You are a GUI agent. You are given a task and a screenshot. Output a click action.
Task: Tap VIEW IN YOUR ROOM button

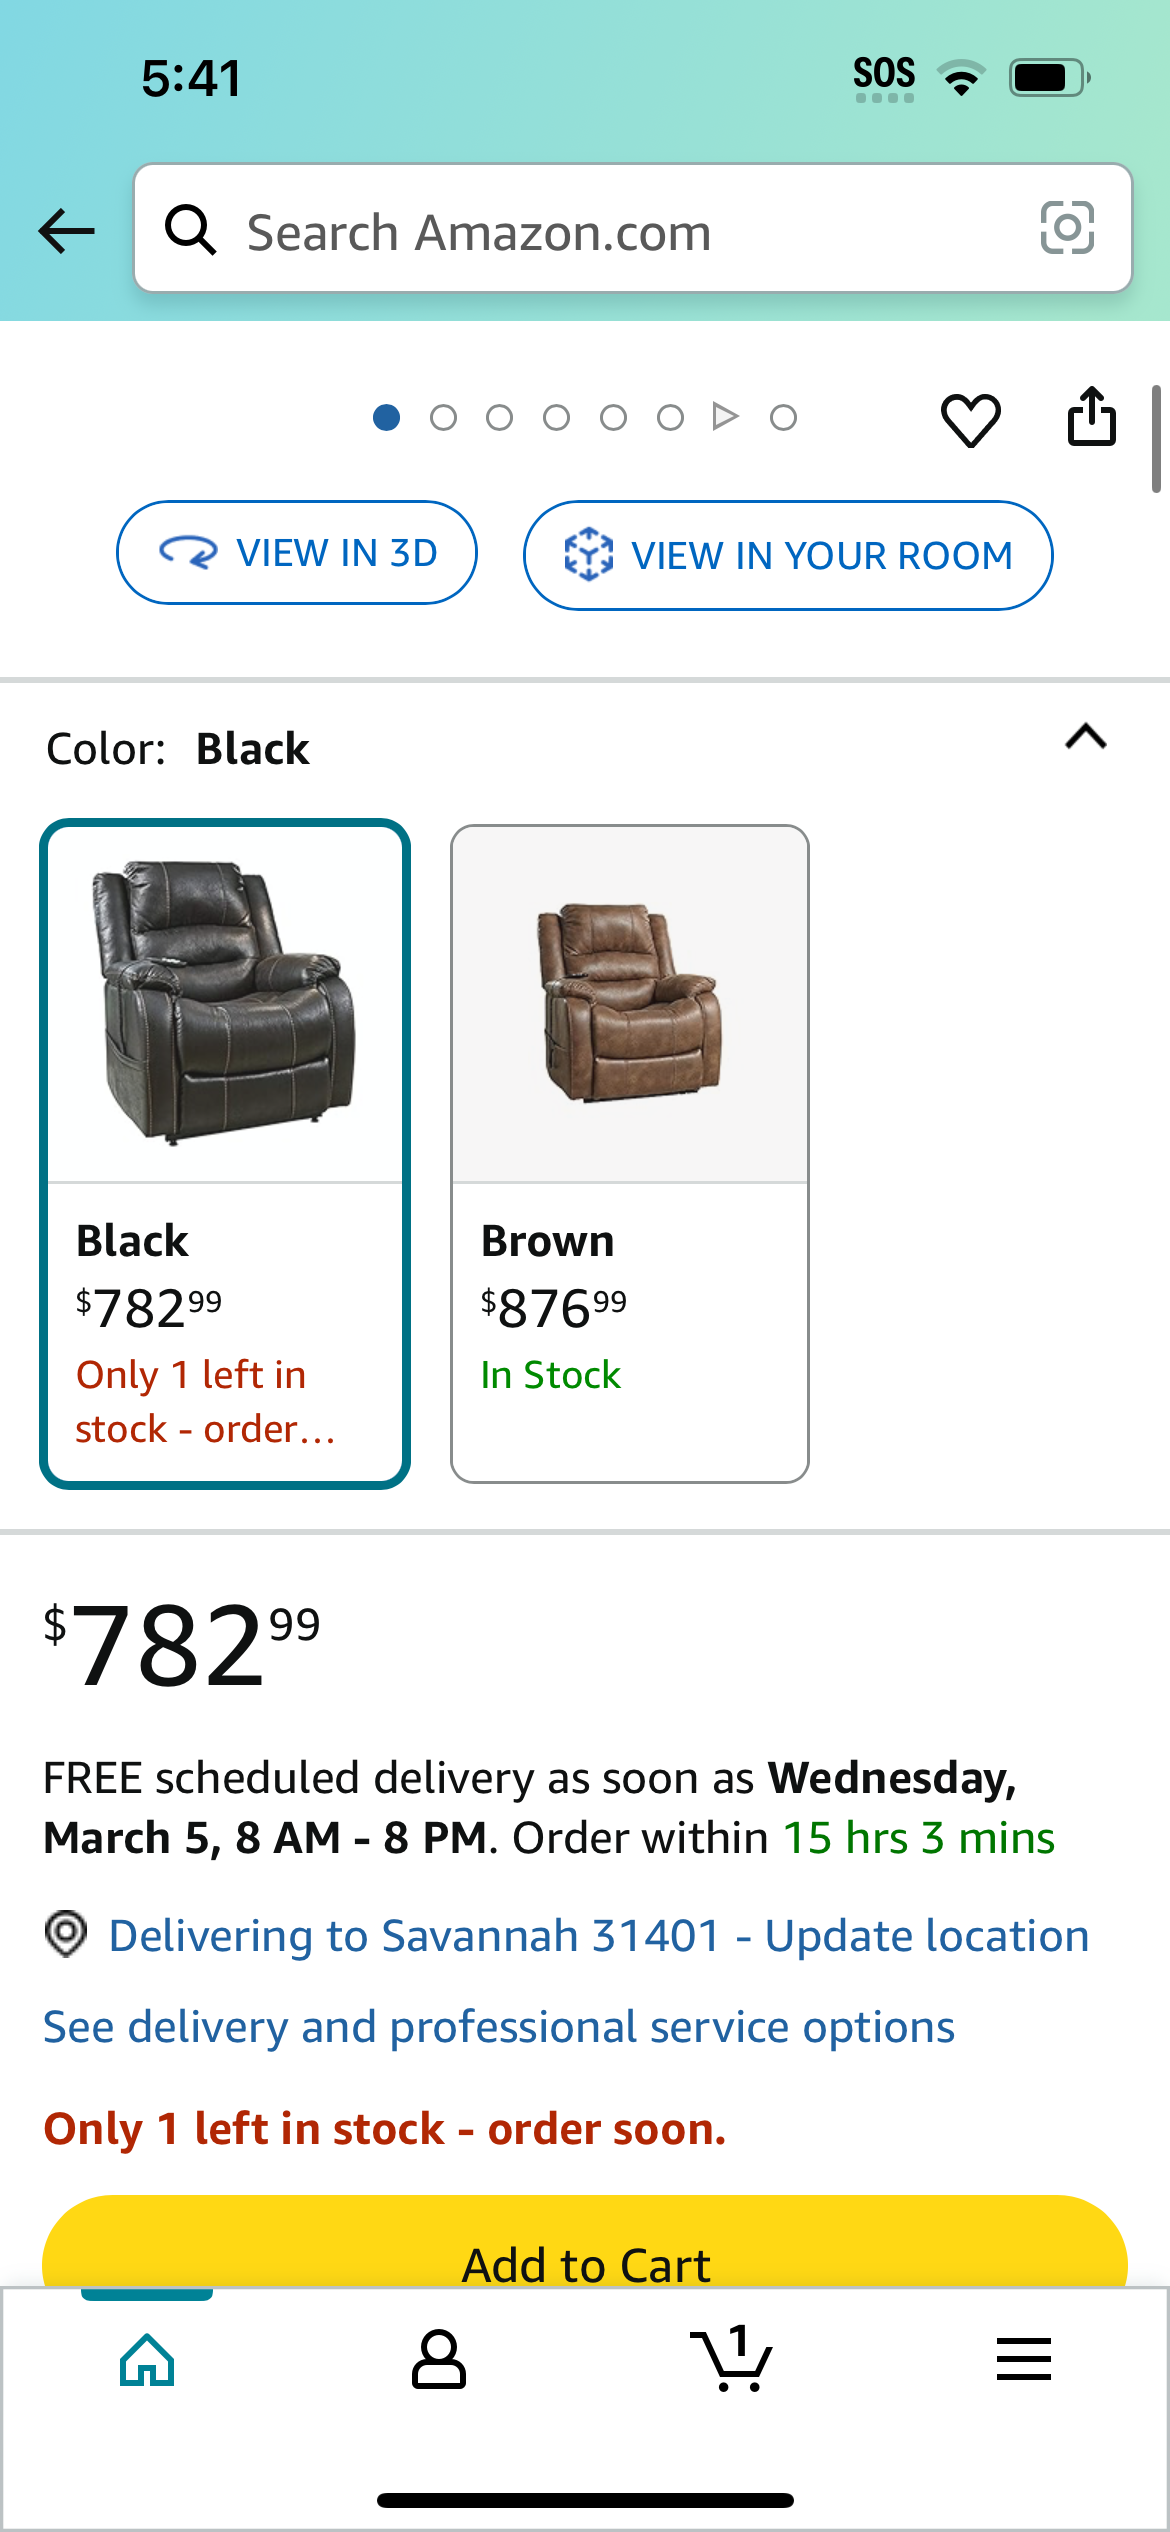pyautogui.click(x=788, y=556)
